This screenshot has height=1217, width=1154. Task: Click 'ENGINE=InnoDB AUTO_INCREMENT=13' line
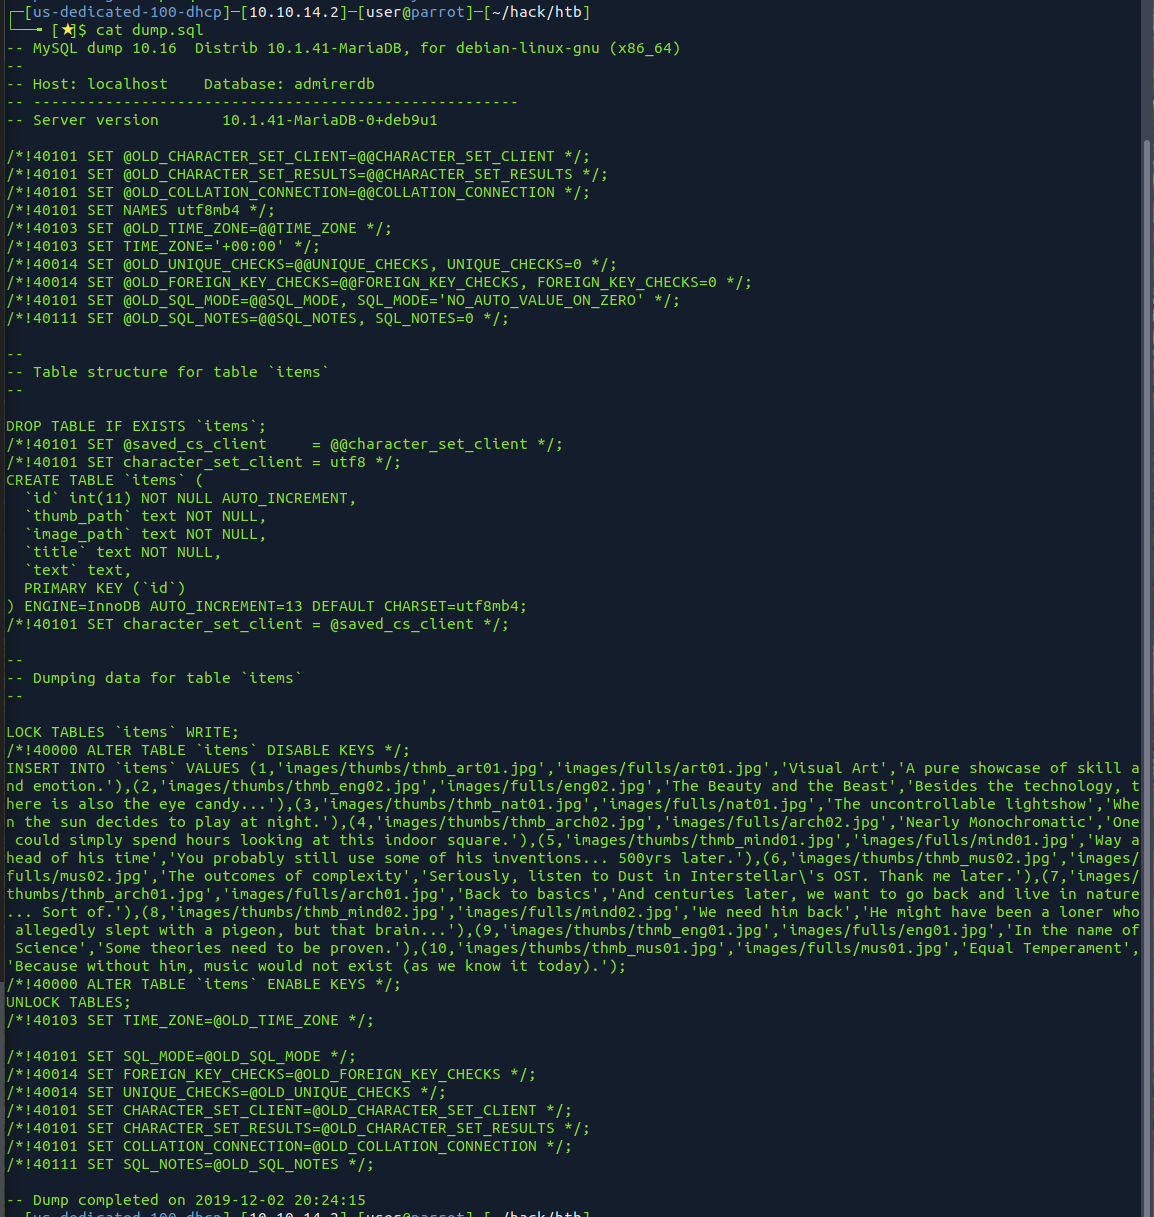(266, 606)
